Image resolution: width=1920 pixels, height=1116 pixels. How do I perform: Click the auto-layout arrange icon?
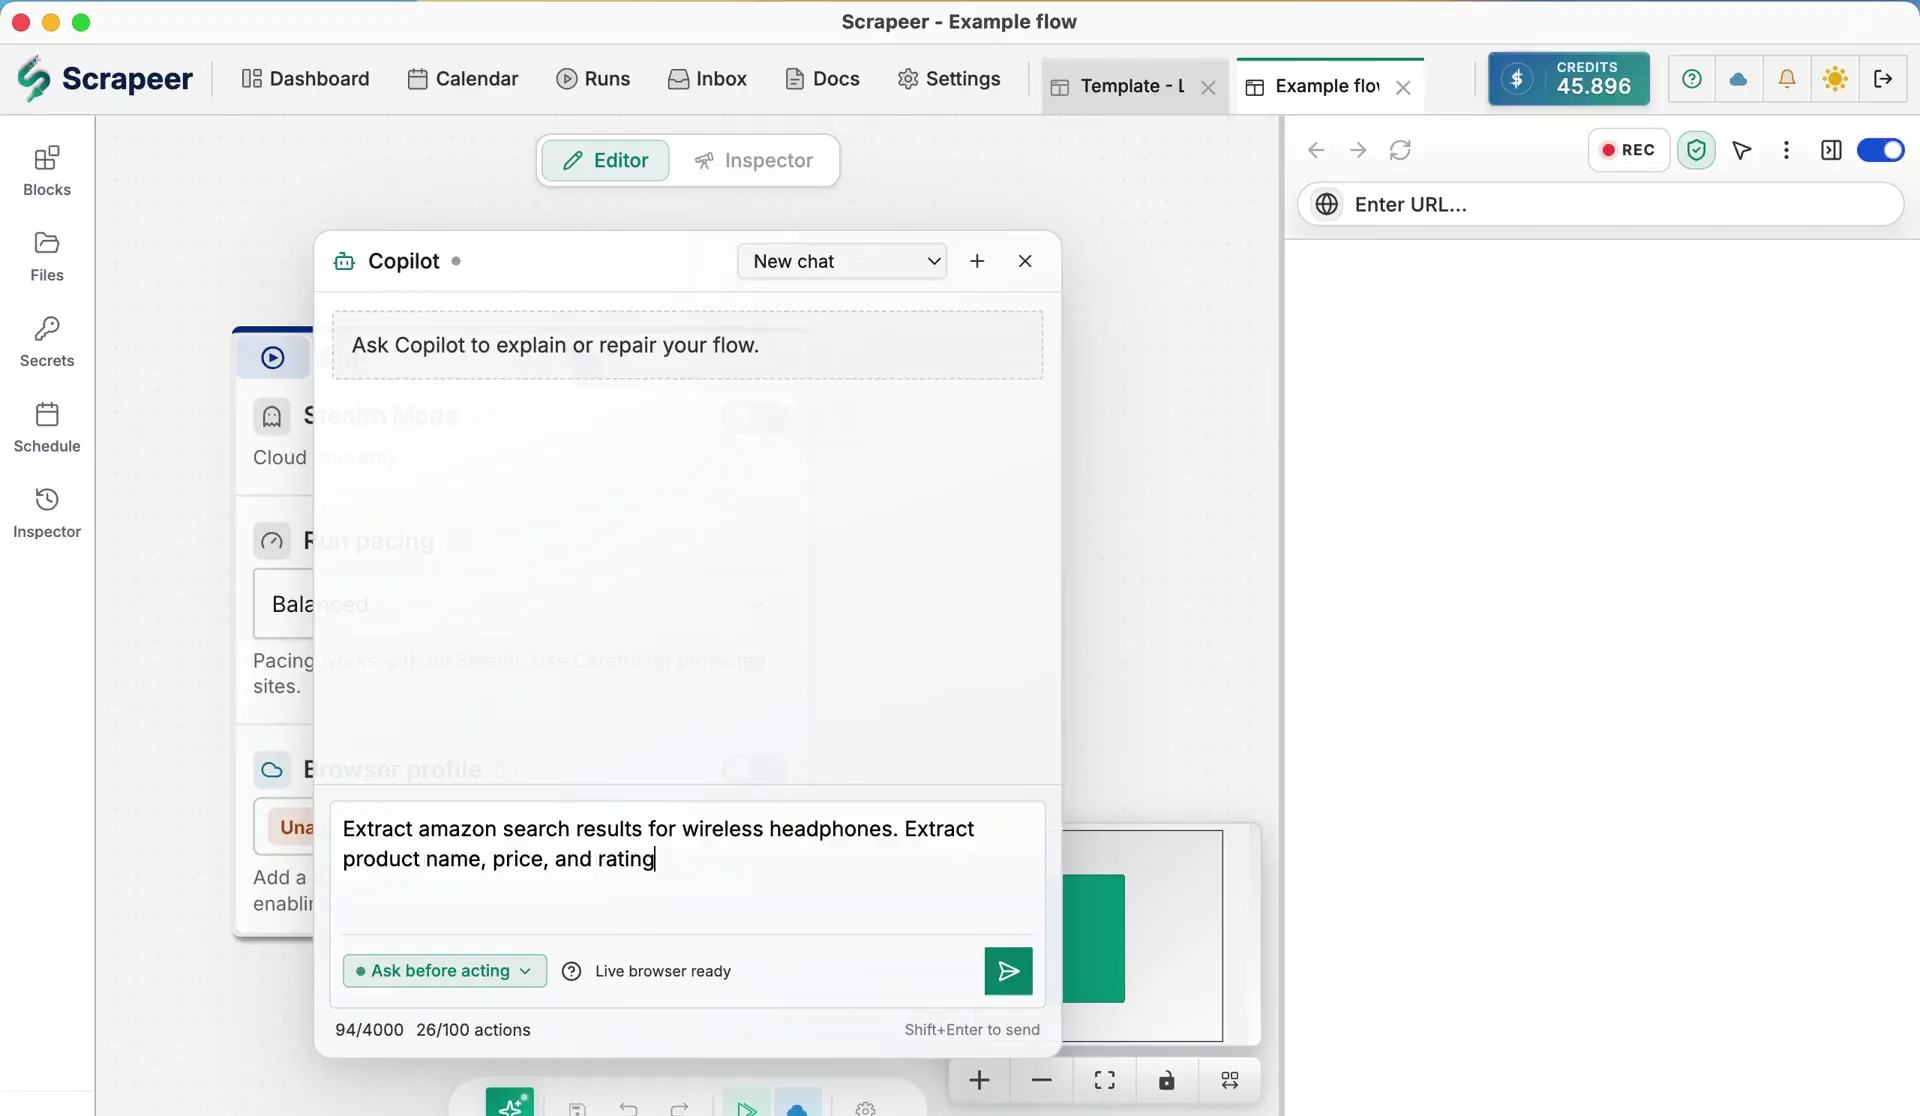pyautogui.click(x=1229, y=1080)
